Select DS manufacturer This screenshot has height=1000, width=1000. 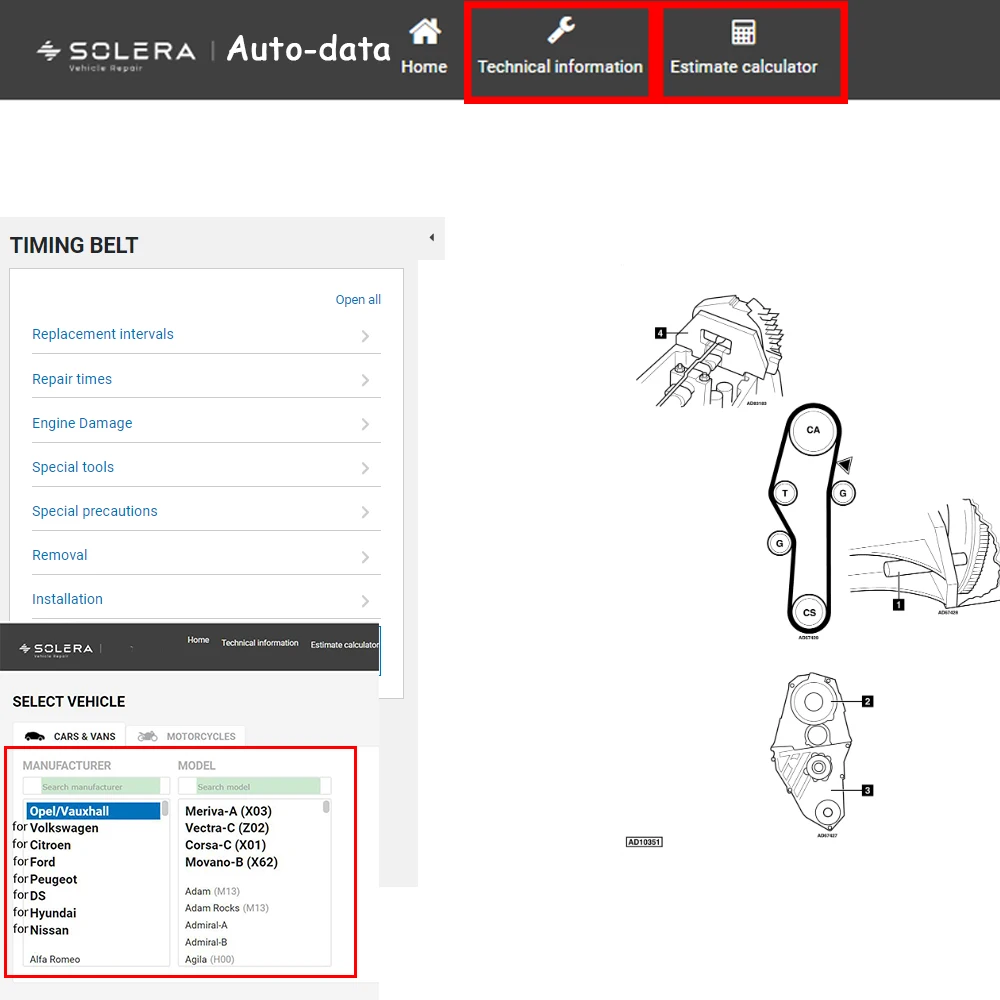pos(38,896)
